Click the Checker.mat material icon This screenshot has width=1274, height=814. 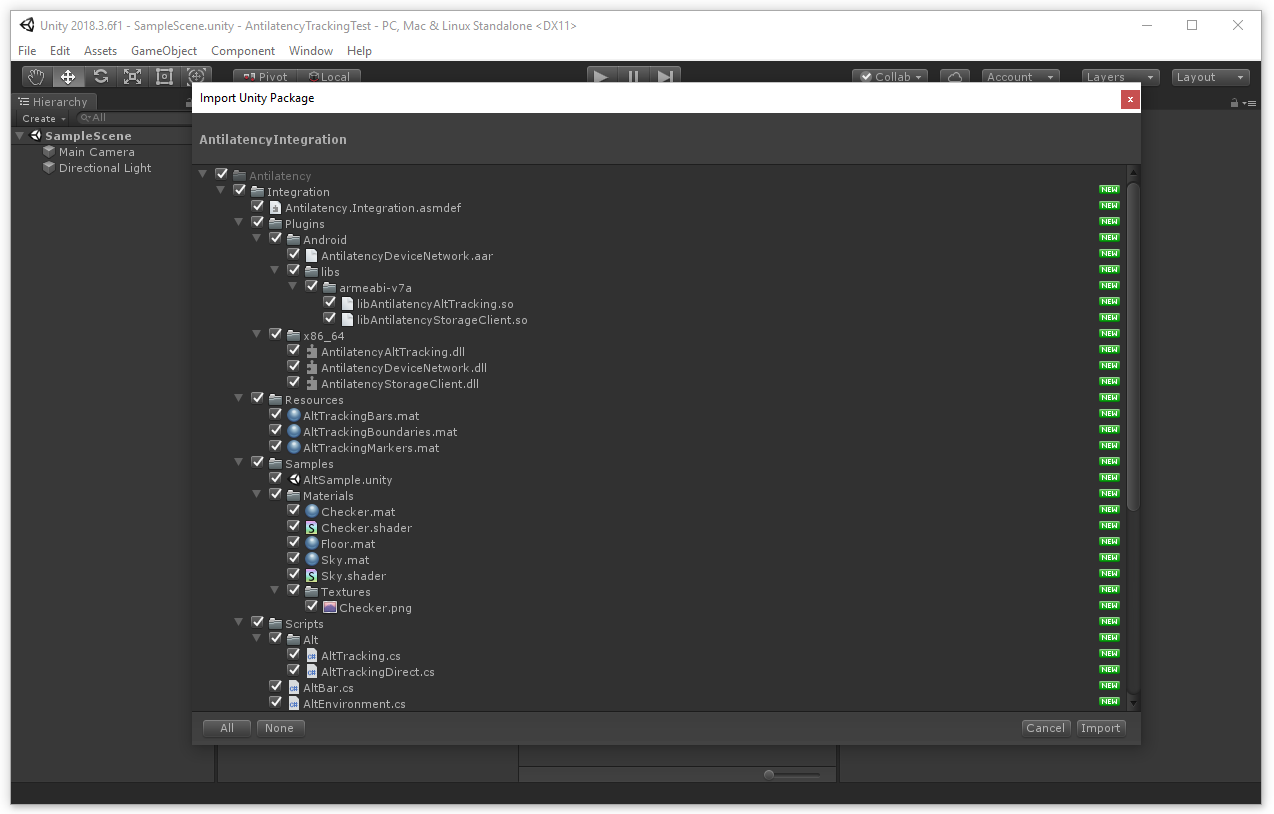pos(311,512)
